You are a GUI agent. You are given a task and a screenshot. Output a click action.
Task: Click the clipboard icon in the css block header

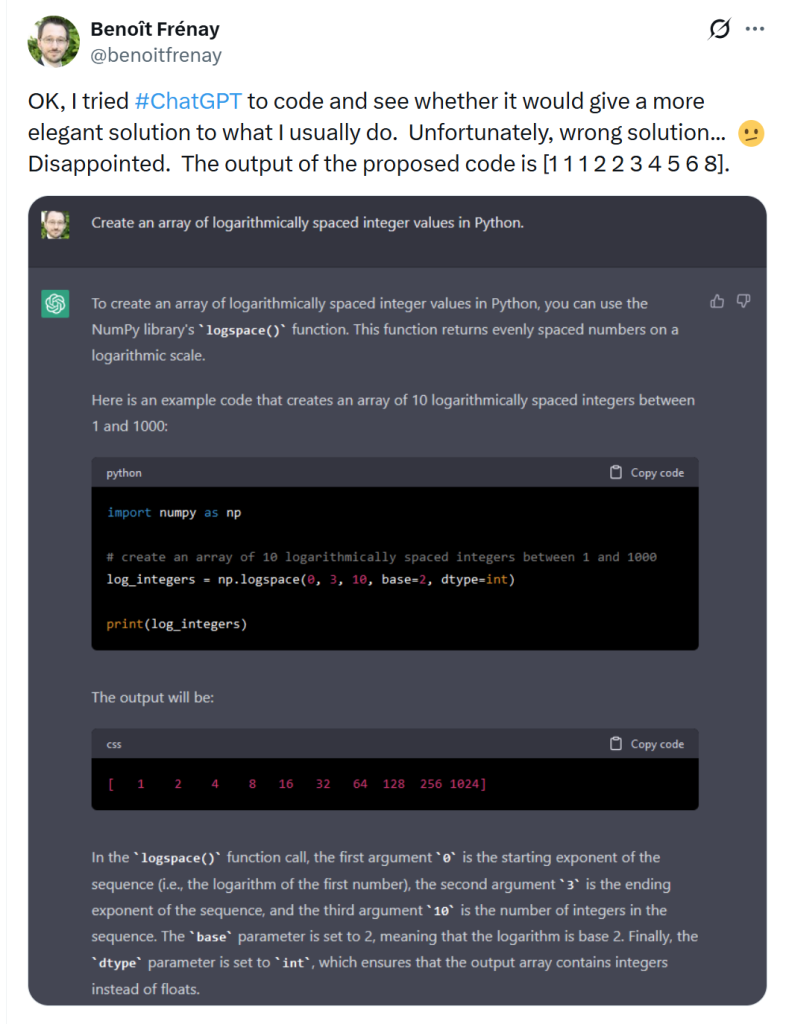(616, 744)
